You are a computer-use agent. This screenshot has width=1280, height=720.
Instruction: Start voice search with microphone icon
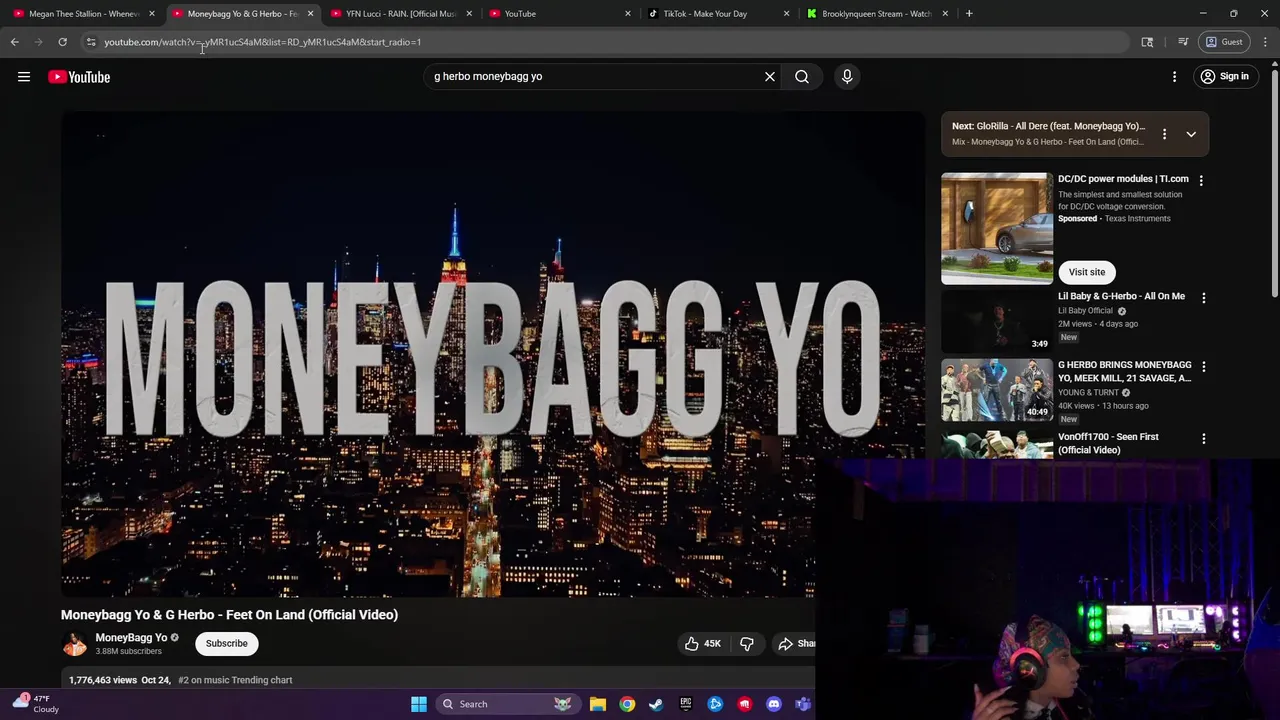pos(847,76)
